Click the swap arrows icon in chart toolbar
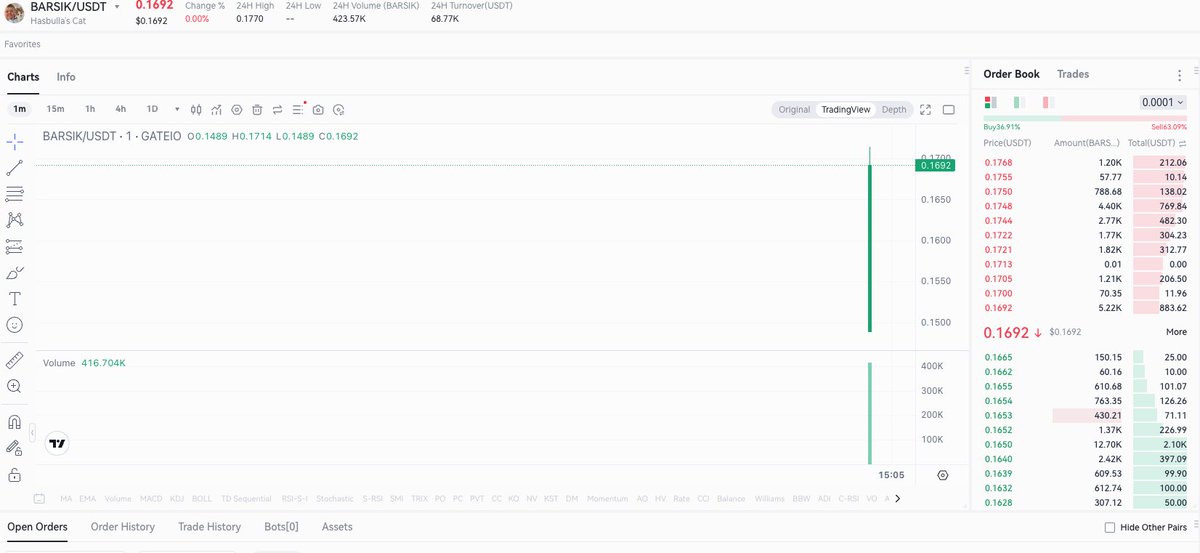 pos(277,110)
